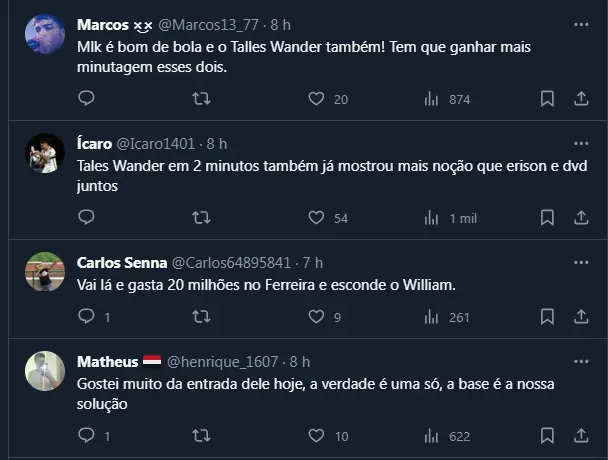Reply to Matheus's tweet

click(x=86, y=436)
